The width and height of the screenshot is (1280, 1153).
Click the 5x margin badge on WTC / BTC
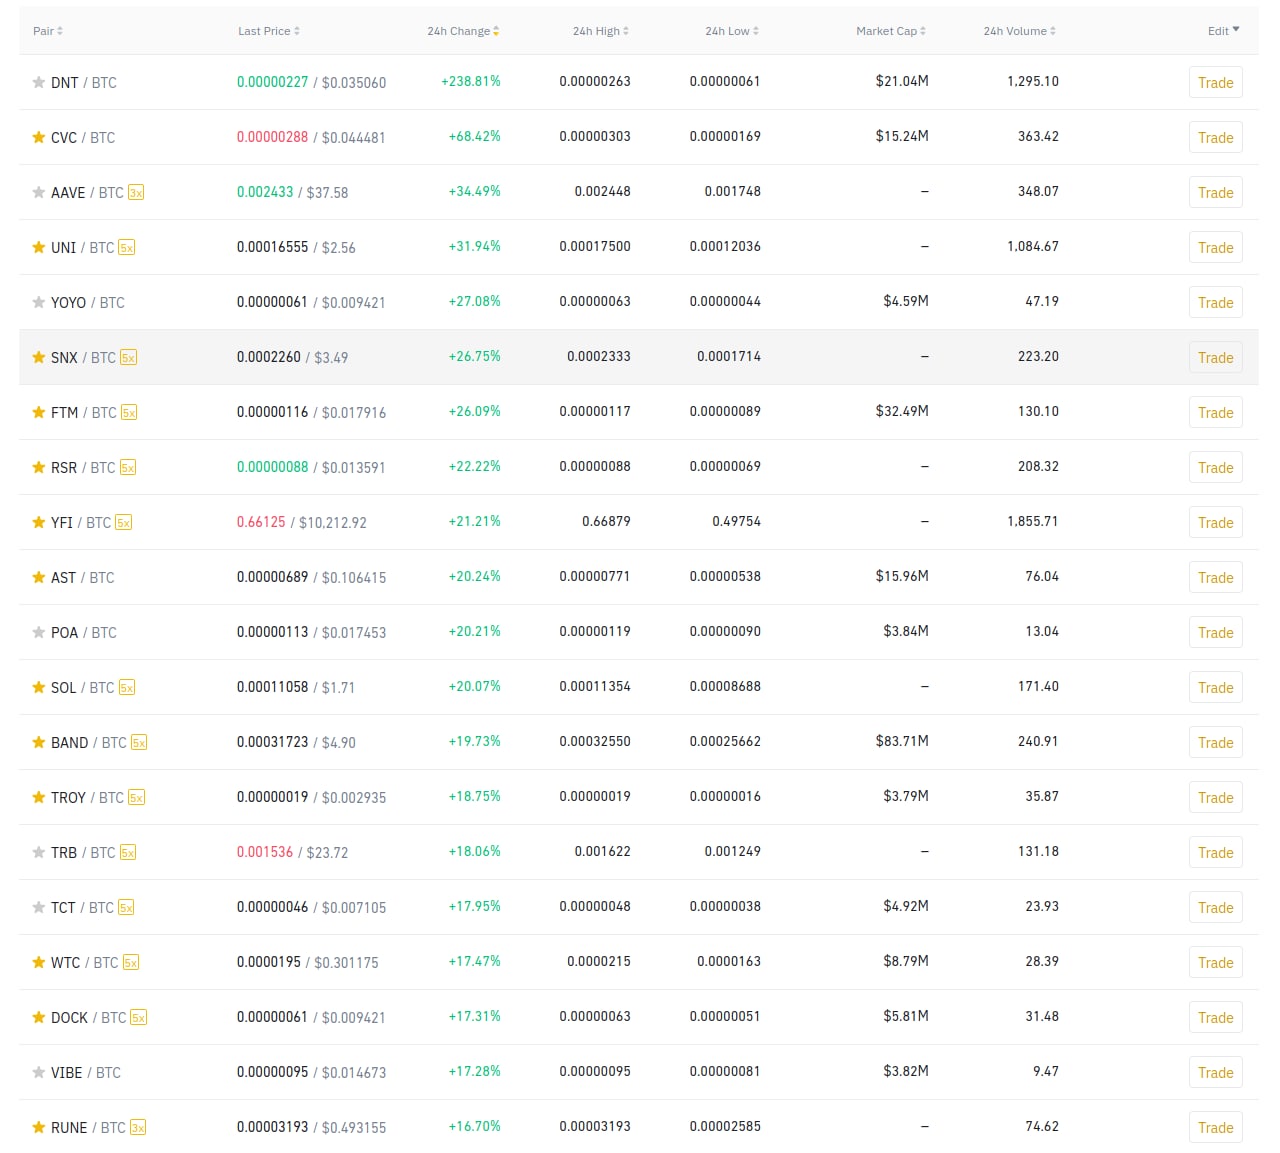click(x=131, y=962)
